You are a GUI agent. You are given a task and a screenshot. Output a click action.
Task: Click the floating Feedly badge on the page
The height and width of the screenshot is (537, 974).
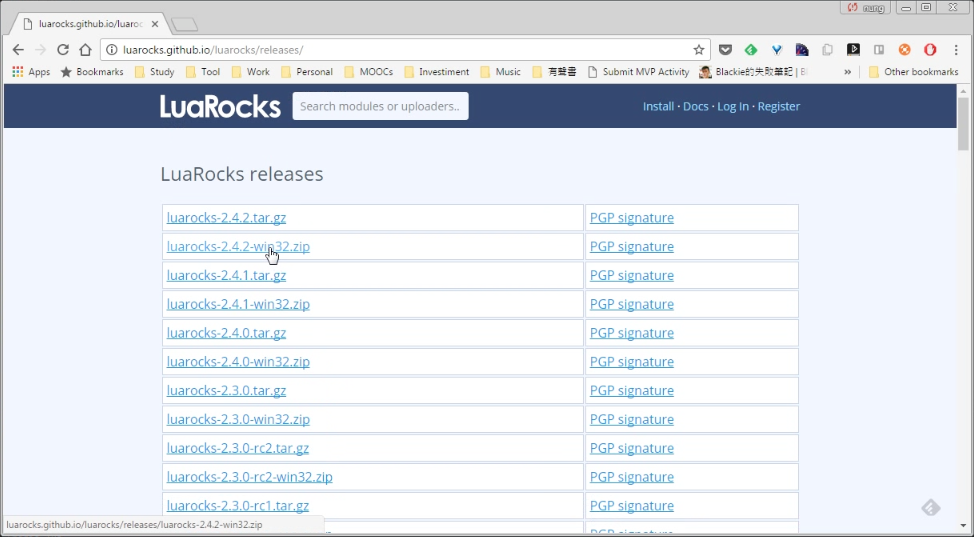931,508
